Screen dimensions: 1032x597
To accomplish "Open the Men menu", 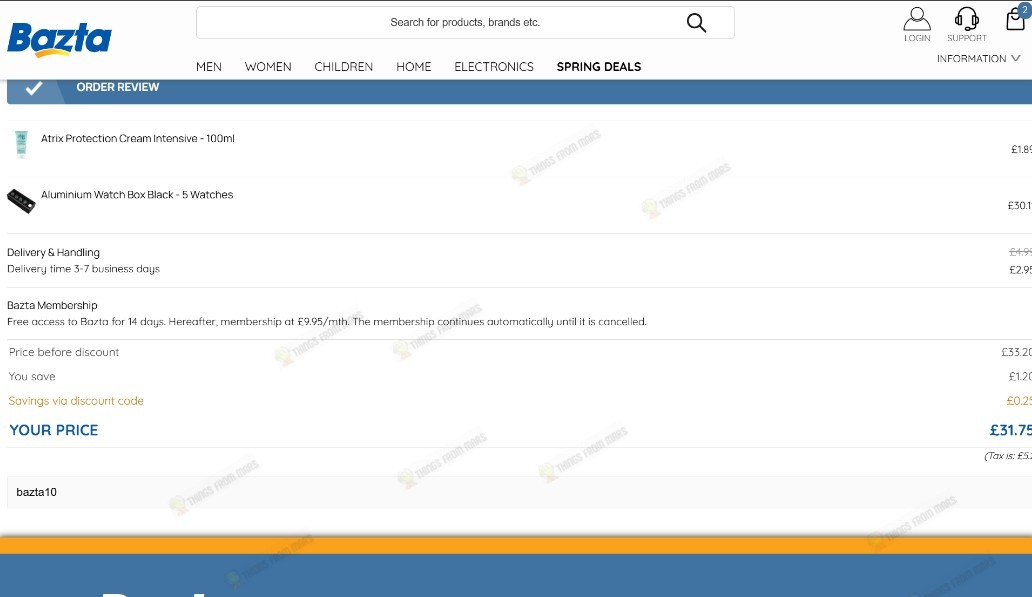I will [x=209, y=66].
